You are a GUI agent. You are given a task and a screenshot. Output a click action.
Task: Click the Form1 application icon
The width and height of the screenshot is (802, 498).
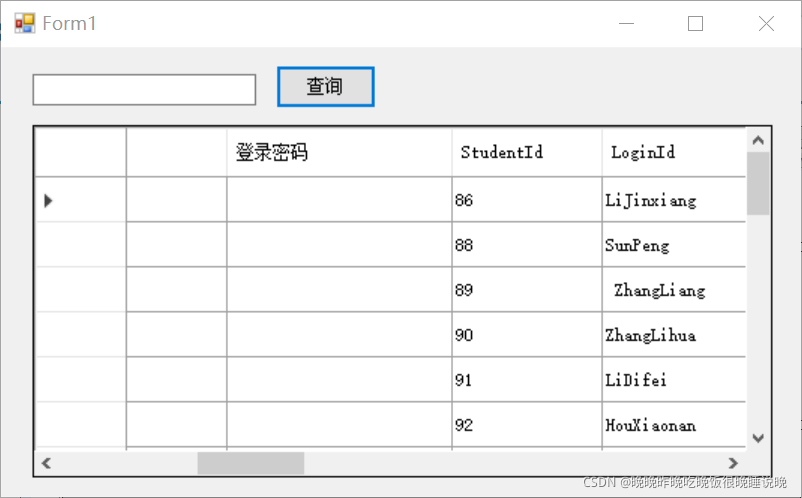[25, 24]
